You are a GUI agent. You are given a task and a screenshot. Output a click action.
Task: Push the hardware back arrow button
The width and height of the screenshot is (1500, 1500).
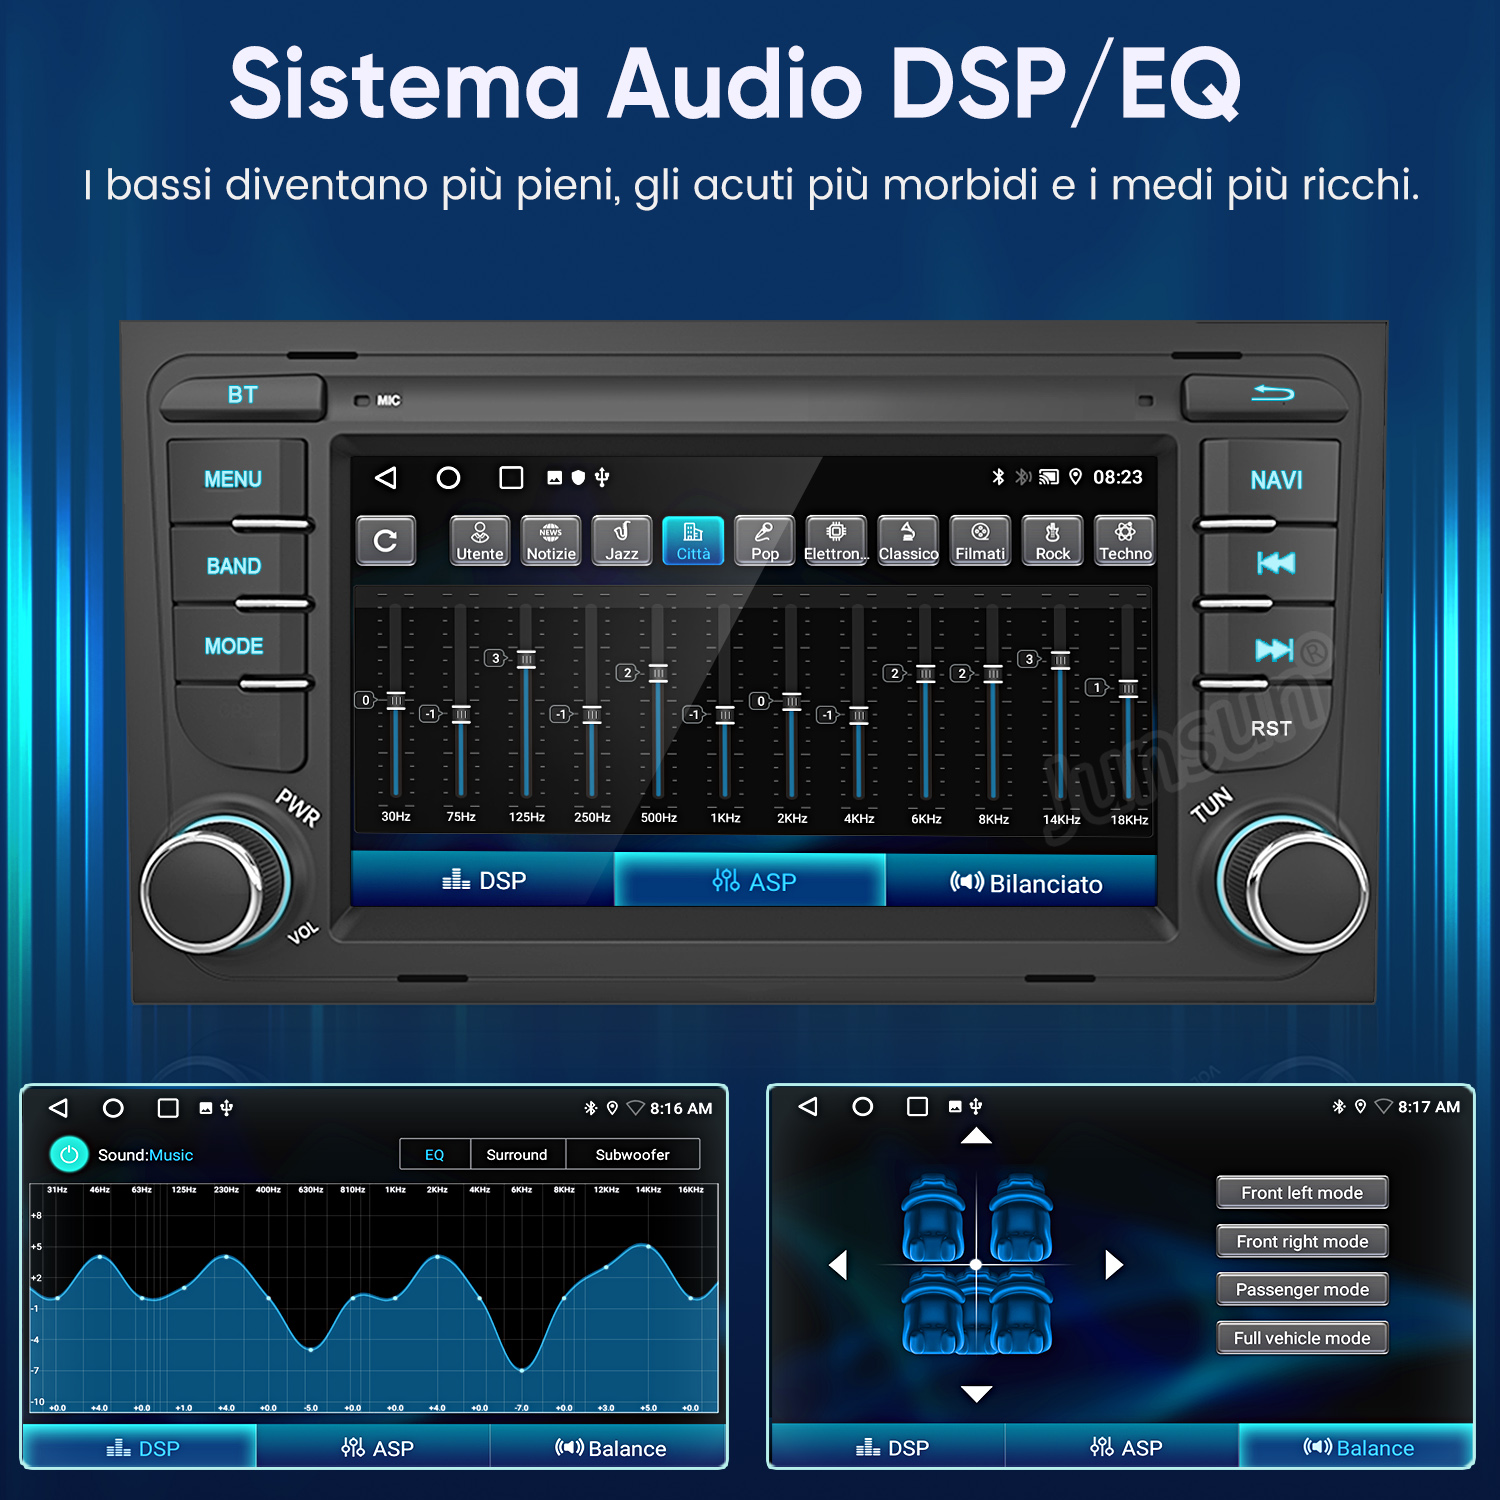pos(1268,396)
